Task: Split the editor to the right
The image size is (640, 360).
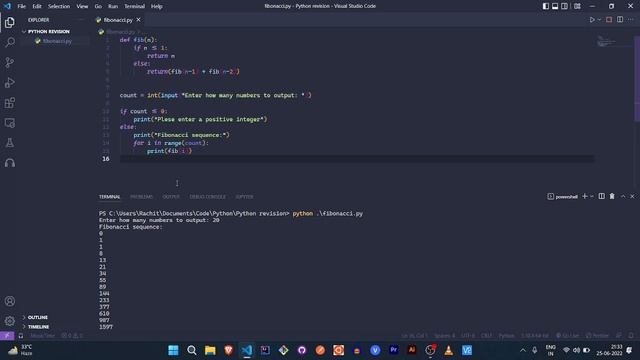Action: pos(620,20)
